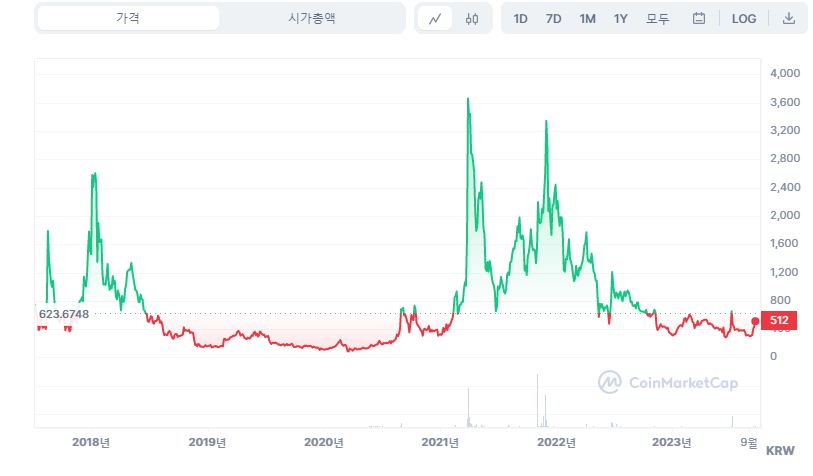Switch to the 시가총액 (market cap) tab
The width and height of the screenshot is (813, 476).
(312, 18)
